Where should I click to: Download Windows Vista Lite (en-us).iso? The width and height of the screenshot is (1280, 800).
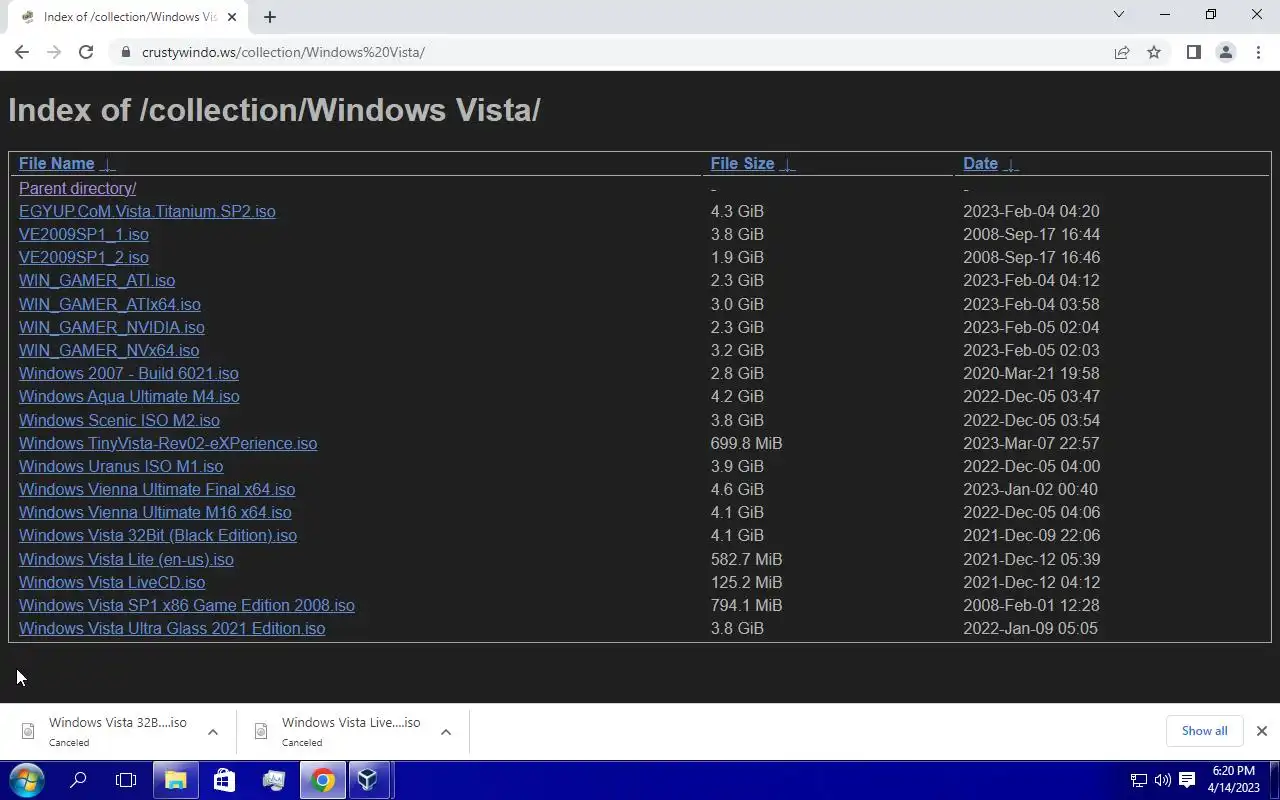point(126,559)
